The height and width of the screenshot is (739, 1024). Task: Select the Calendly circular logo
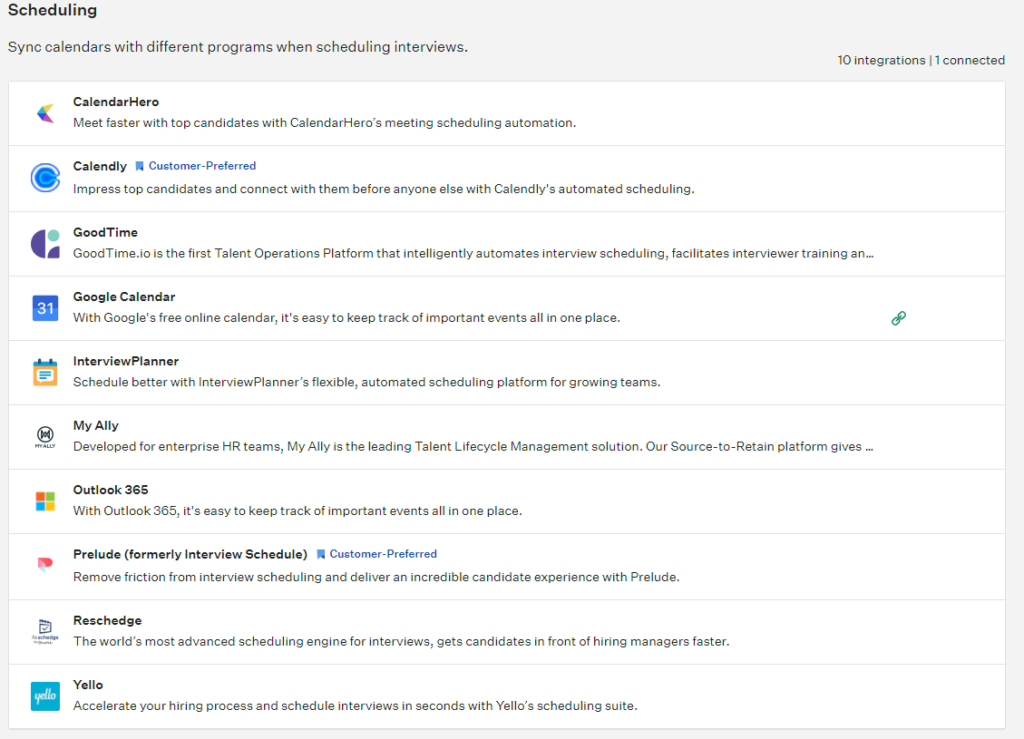44,177
